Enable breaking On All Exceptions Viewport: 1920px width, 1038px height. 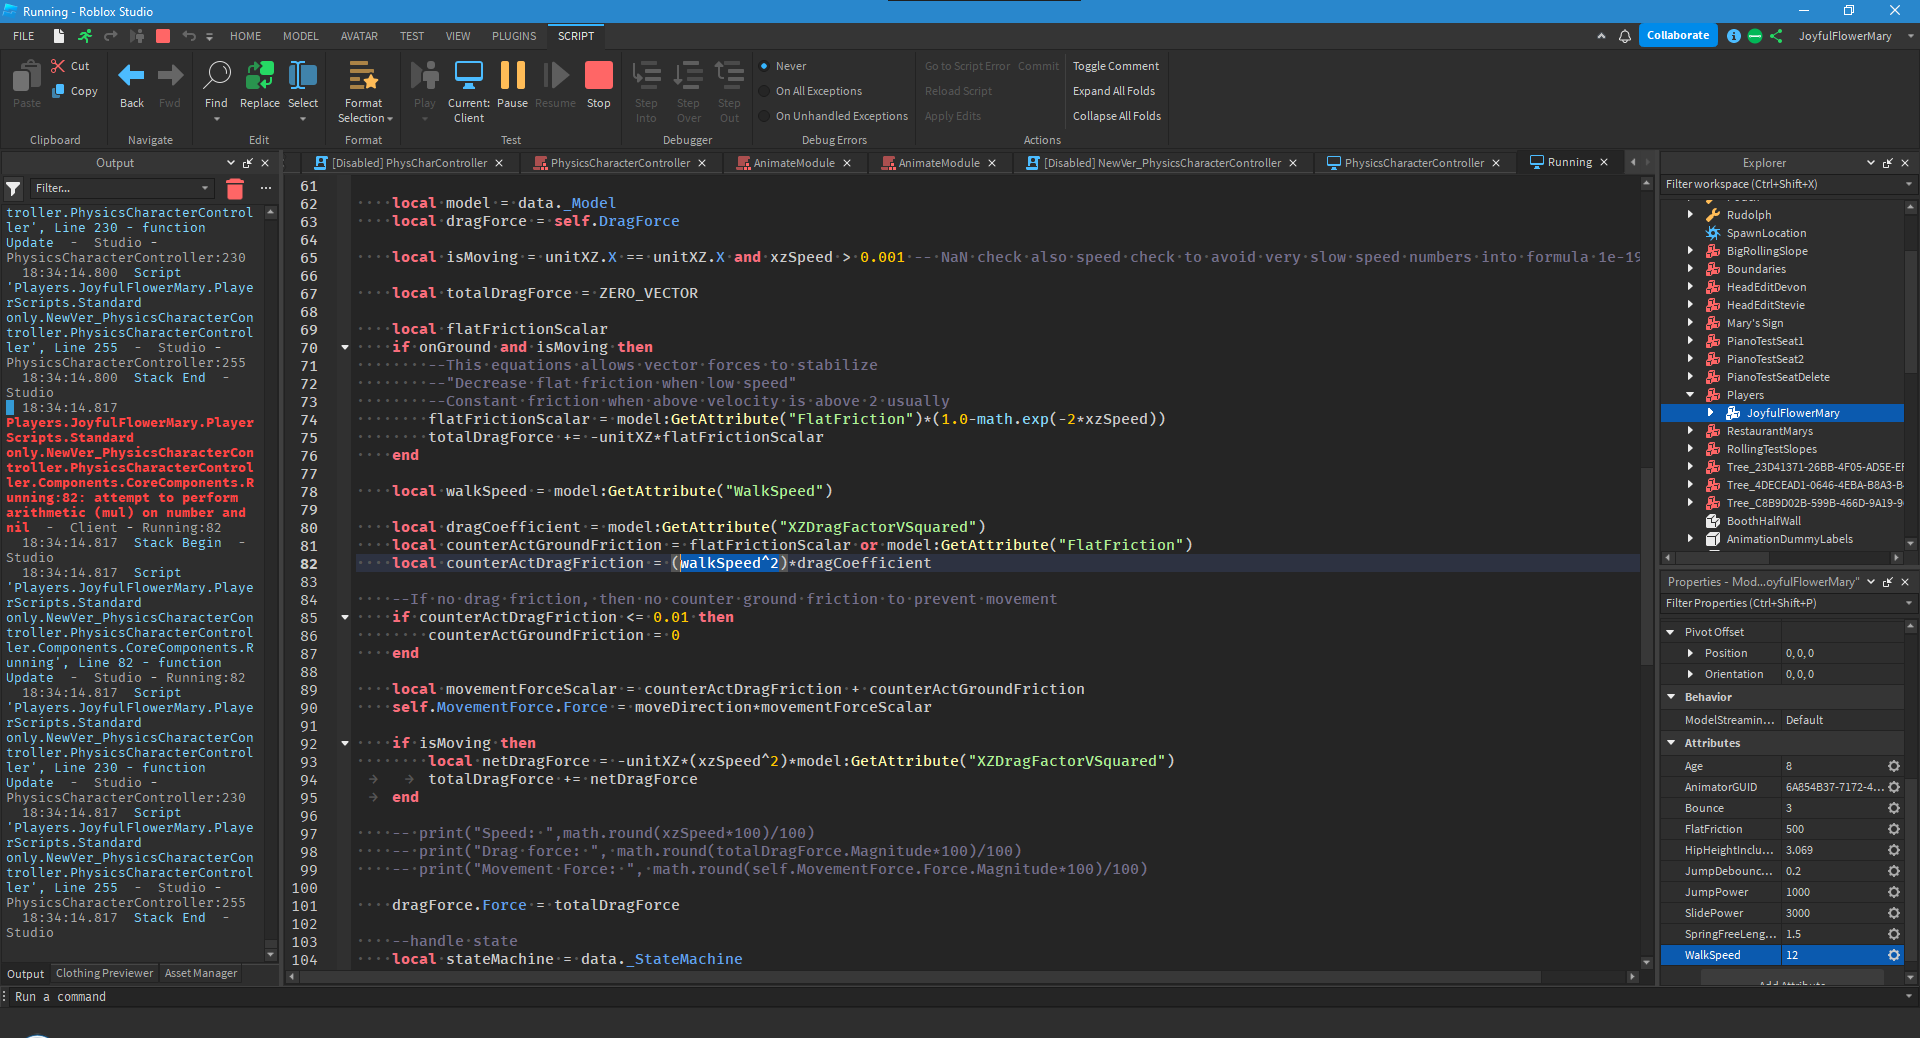coord(766,91)
